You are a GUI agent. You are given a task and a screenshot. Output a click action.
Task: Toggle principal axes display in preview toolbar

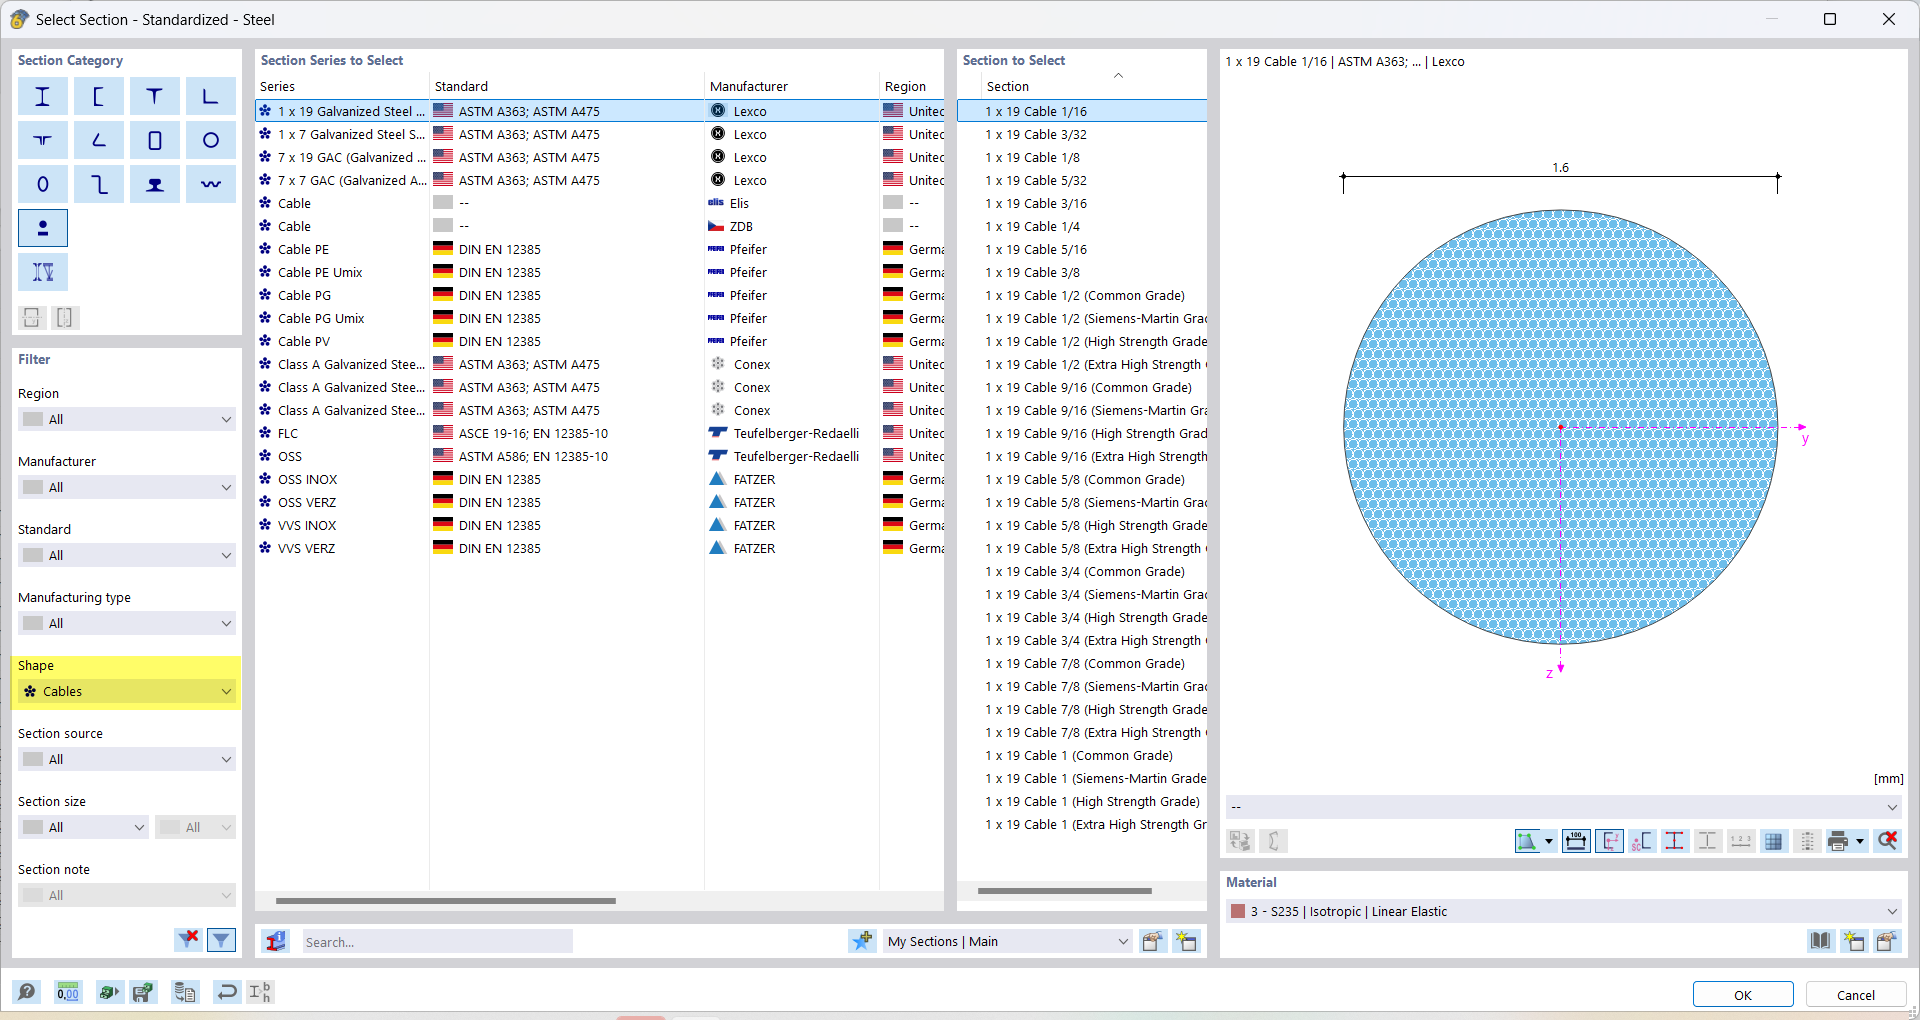(x=1609, y=841)
